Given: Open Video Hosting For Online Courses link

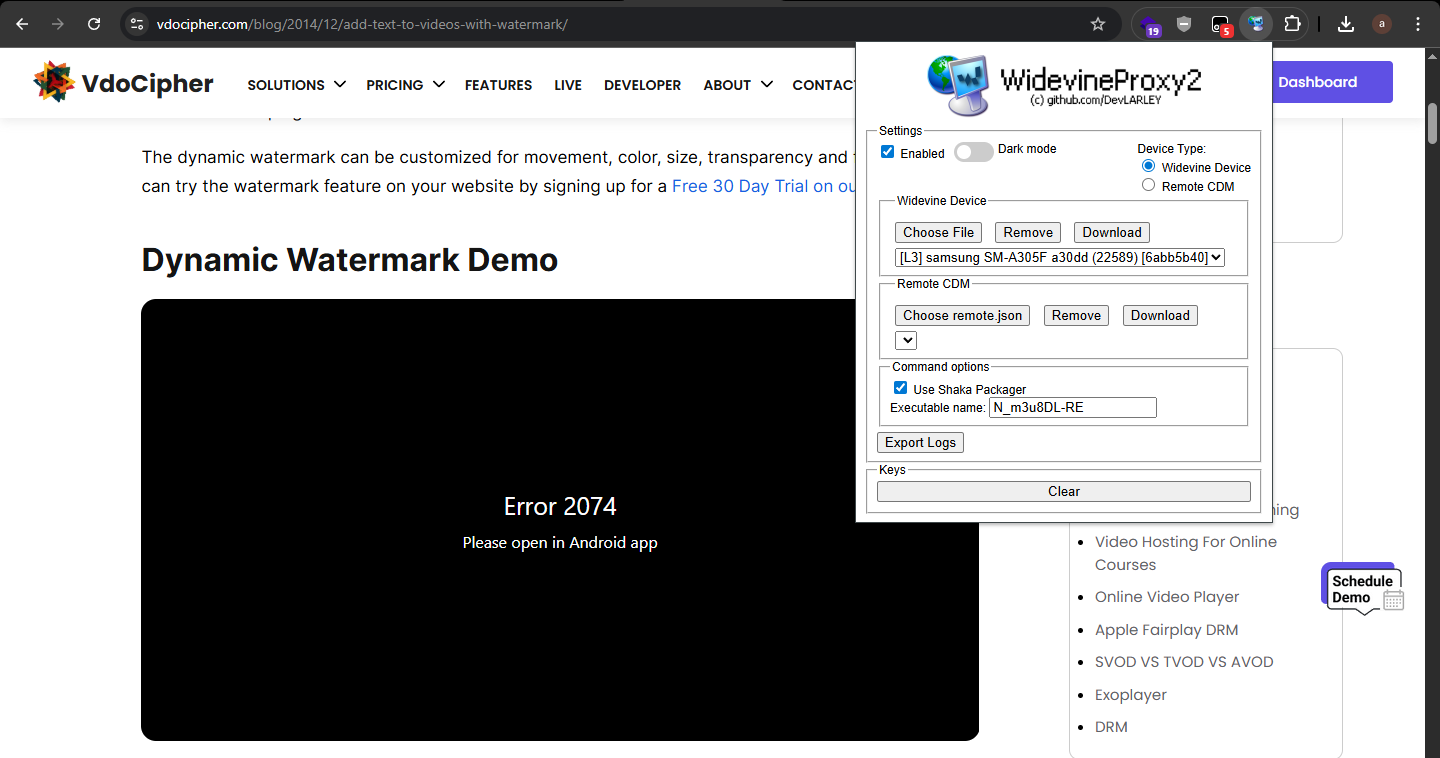Looking at the screenshot, I should (x=1186, y=553).
